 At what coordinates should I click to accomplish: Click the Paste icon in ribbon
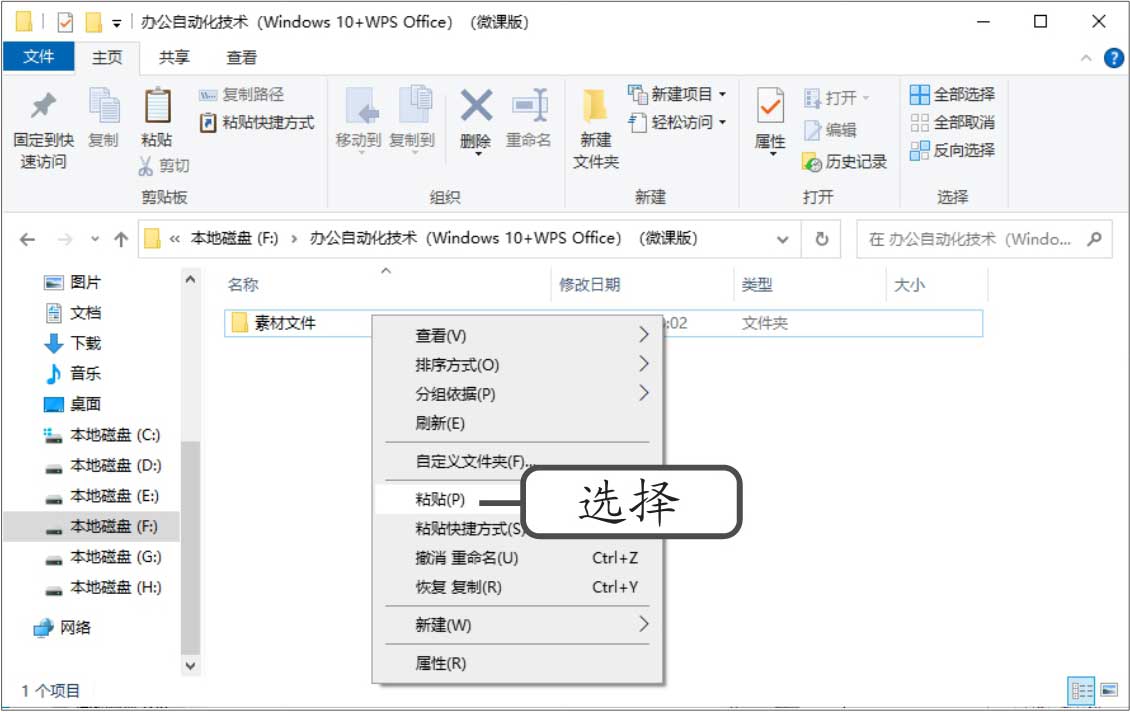(x=156, y=108)
